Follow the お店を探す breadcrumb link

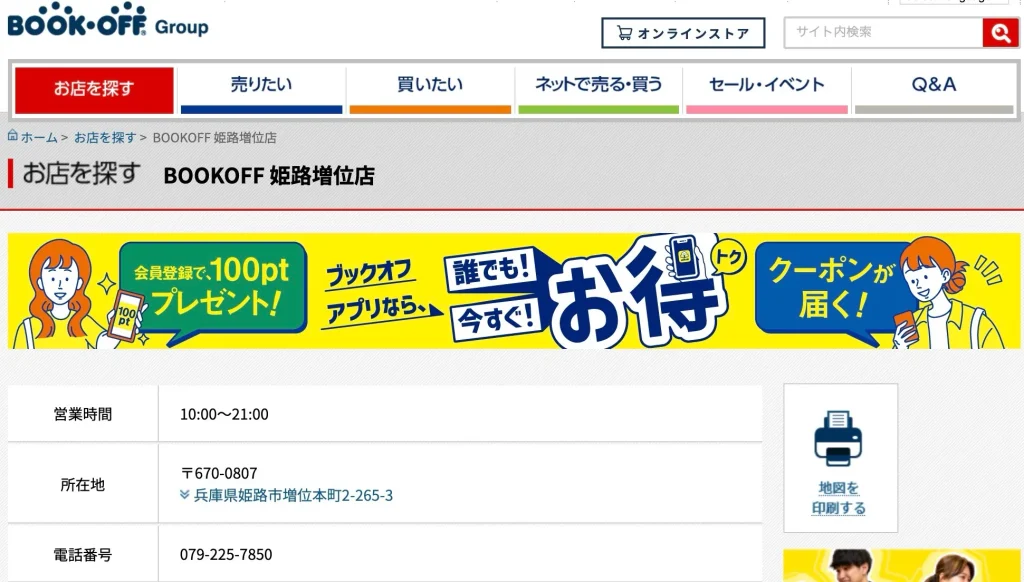click(x=104, y=138)
